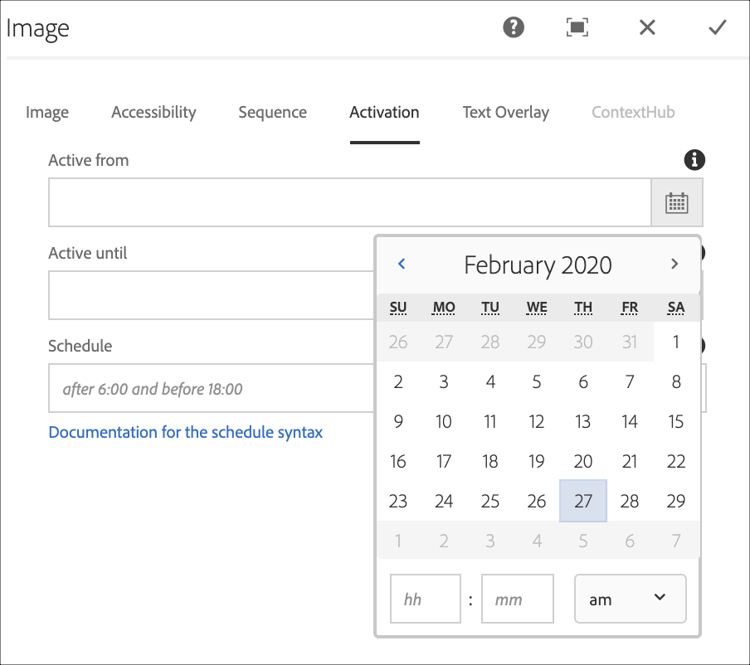Viewport: 750px width, 665px height.
Task: Pick February 14 in the calendar
Action: click(x=629, y=422)
